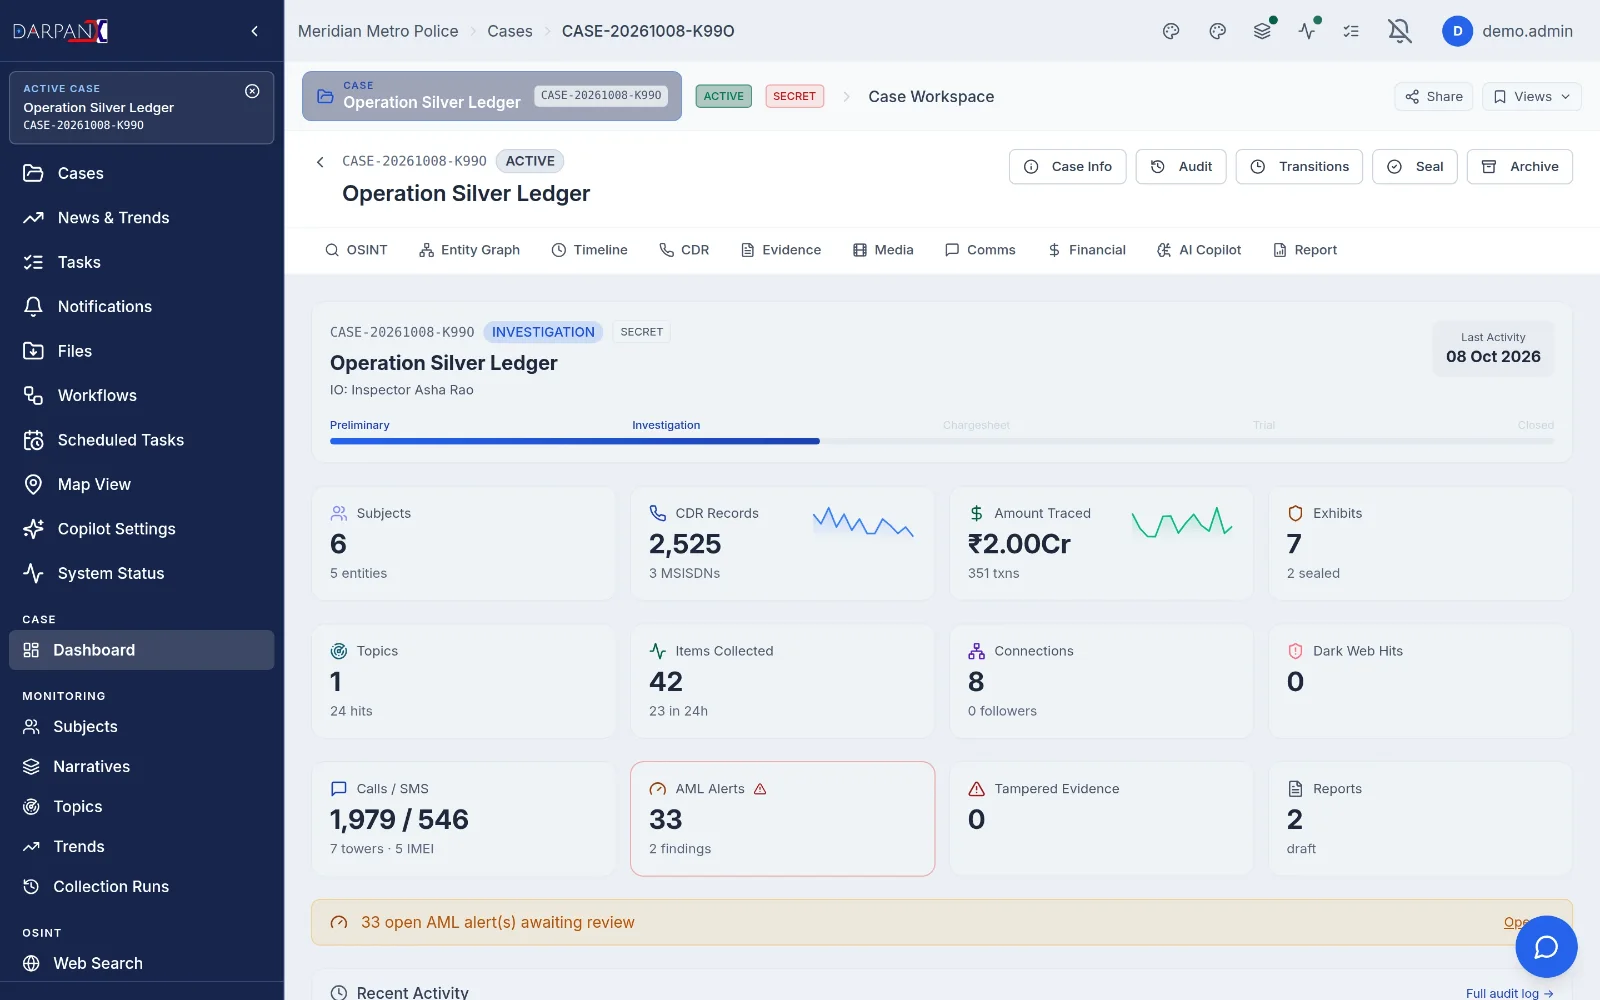Click the Archive button

pos(1520,167)
